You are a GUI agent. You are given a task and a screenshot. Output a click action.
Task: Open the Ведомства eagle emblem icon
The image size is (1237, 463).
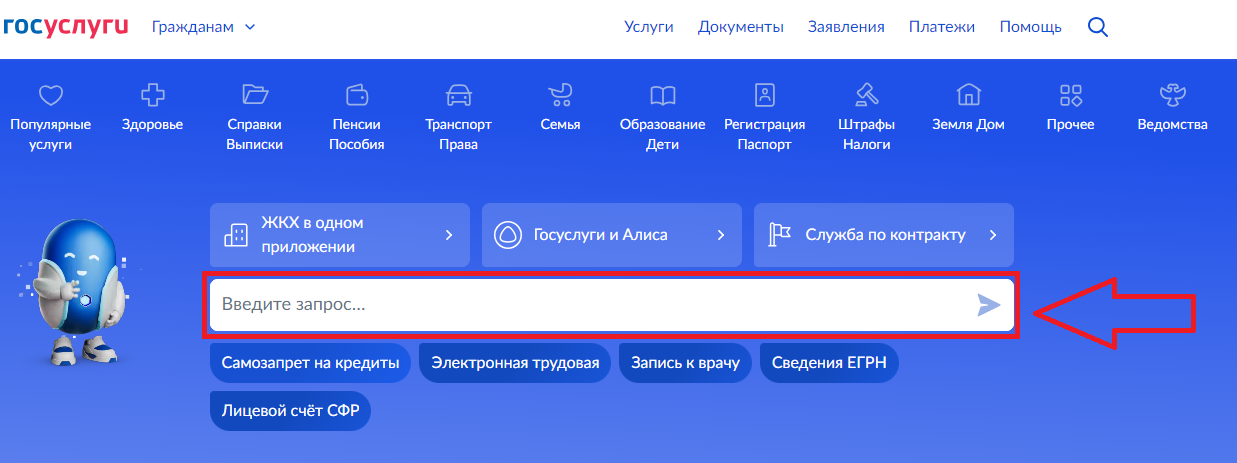[x=1172, y=95]
